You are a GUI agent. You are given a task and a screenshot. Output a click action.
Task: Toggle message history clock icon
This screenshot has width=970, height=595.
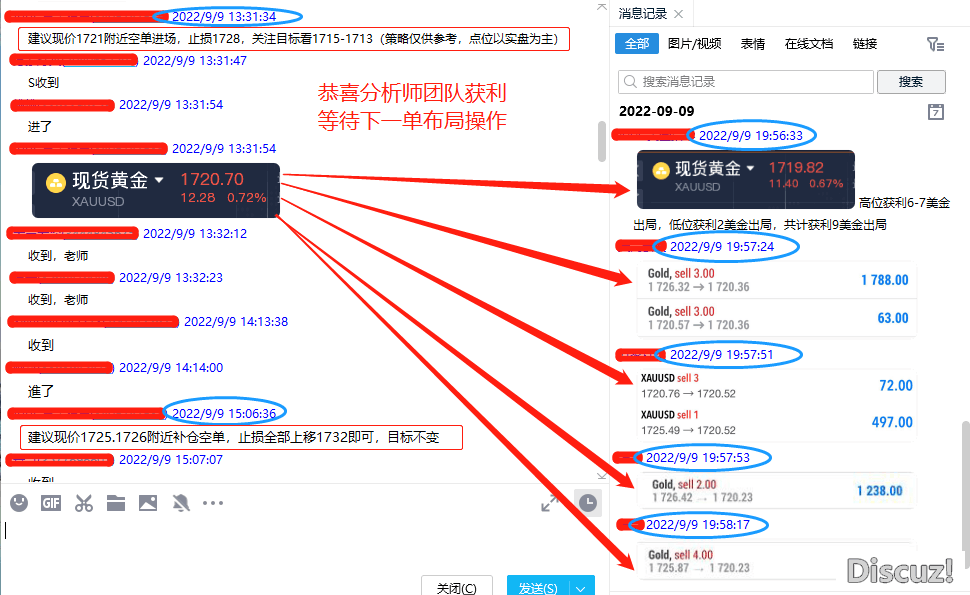point(588,503)
